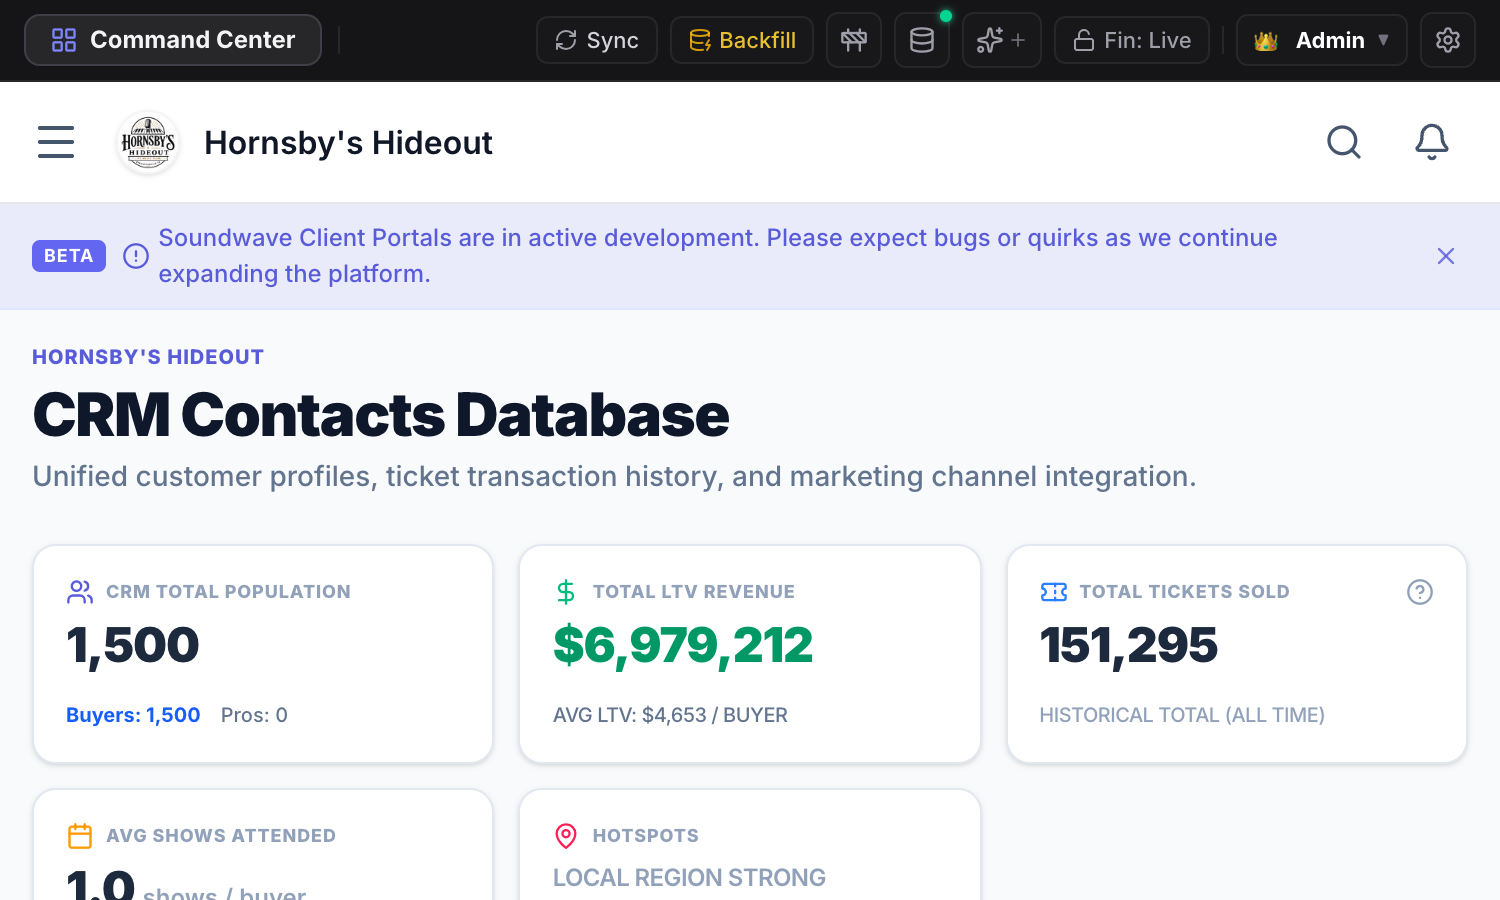Click the sparkles plus AI icon
Viewport: 1500px width, 900px height.
1002,40
